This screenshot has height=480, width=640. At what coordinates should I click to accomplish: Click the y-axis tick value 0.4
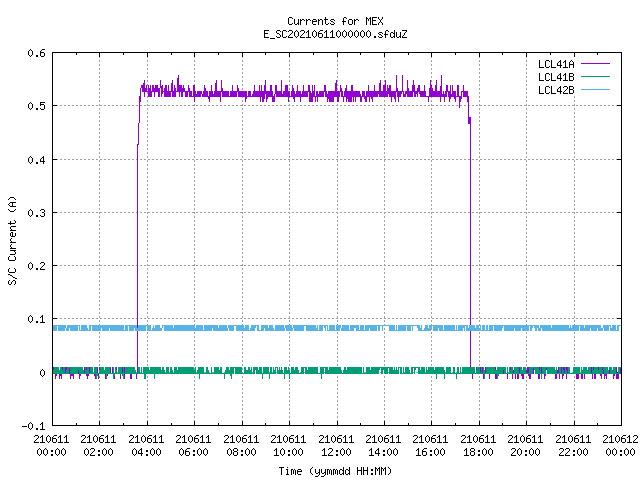[36, 160]
